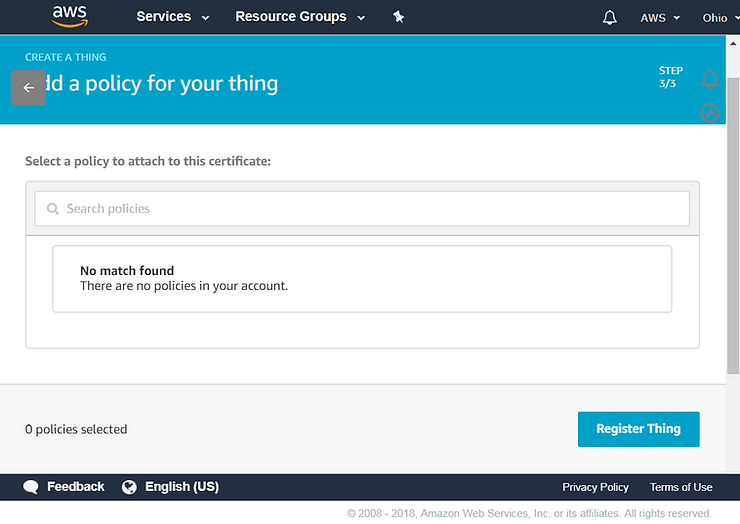Click the back arrow button

click(x=28, y=88)
